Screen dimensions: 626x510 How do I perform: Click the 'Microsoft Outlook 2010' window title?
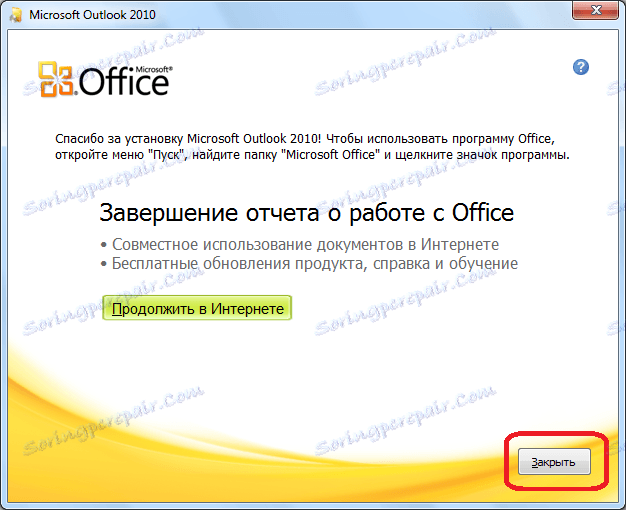(x=92, y=15)
